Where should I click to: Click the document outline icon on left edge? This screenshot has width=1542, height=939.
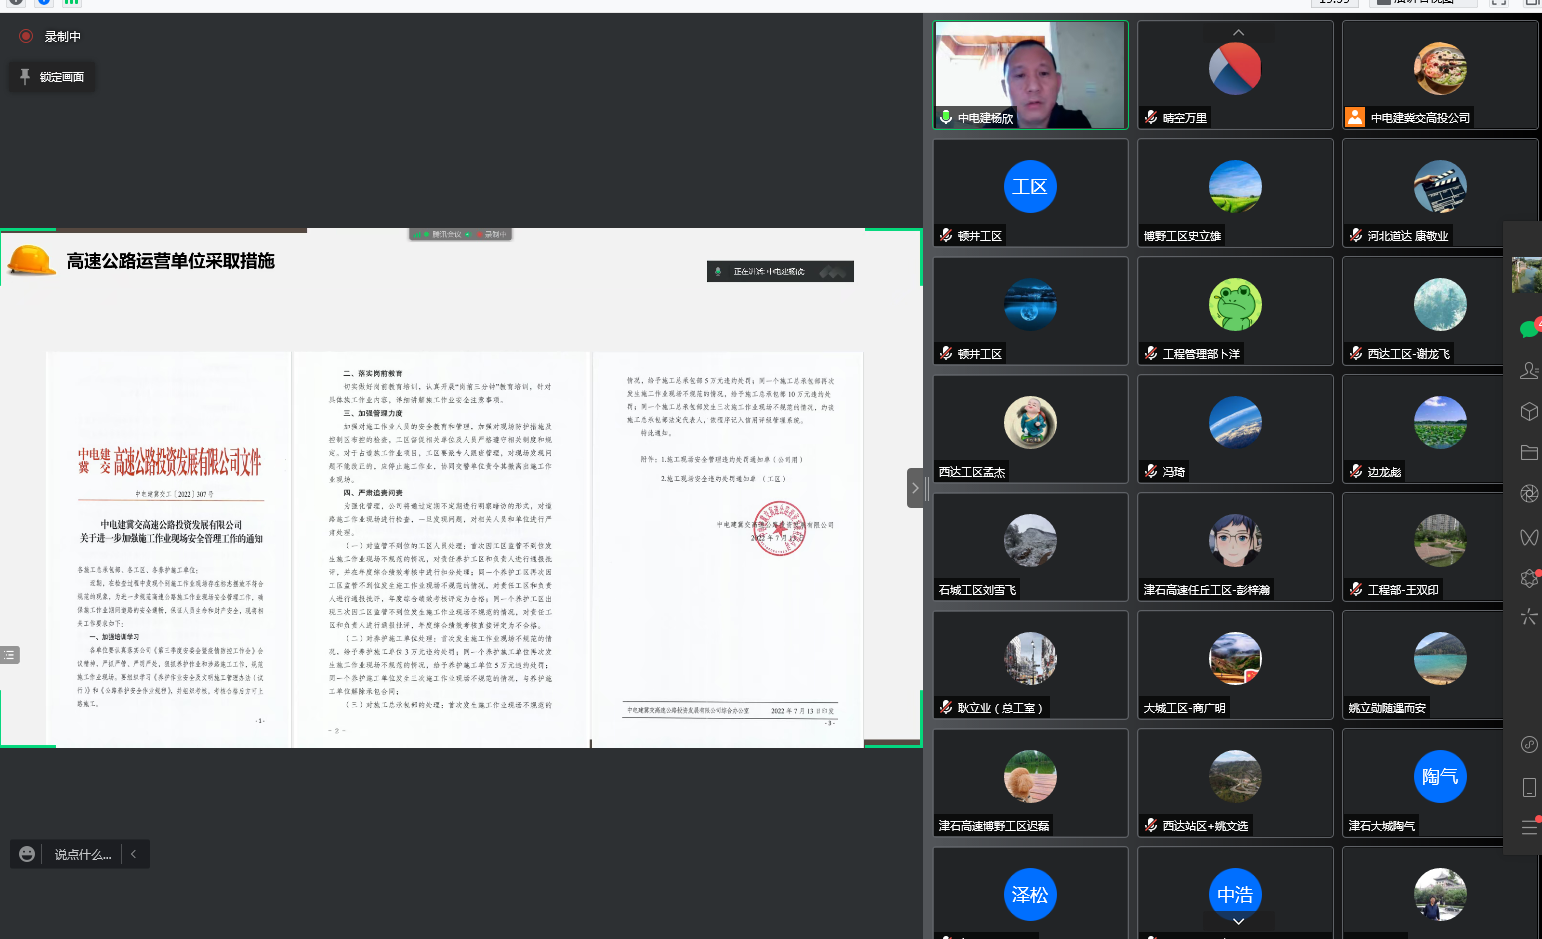[10, 655]
